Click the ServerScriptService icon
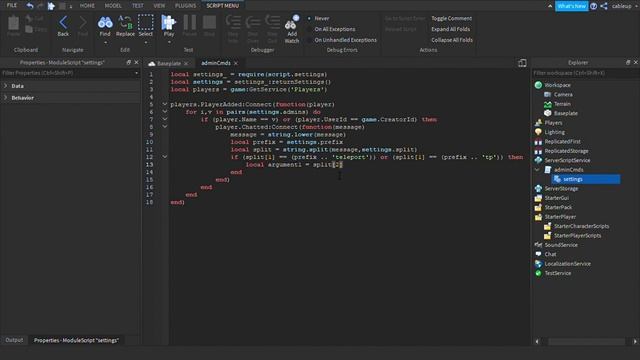This screenshot has height=360, width=640. point(538,160)
